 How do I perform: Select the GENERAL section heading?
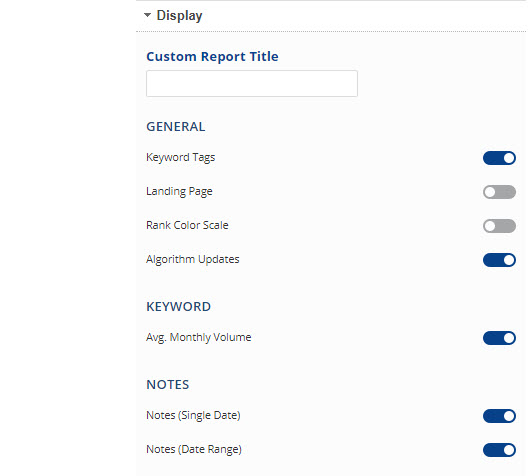pyautogui.click(x=175, y=127)
